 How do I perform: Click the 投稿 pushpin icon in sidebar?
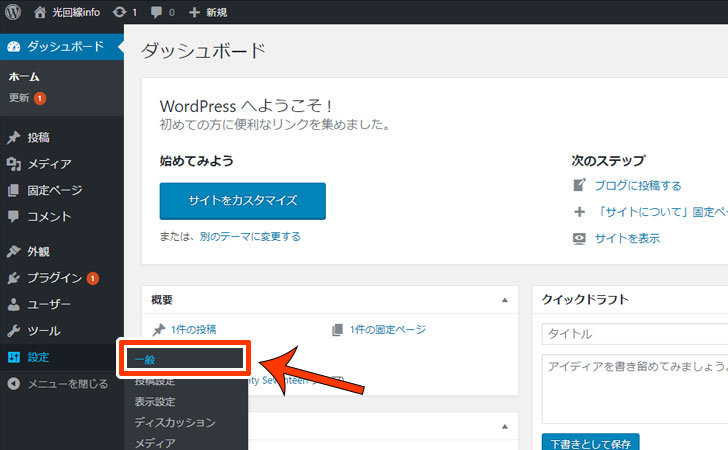click(13, 137)
